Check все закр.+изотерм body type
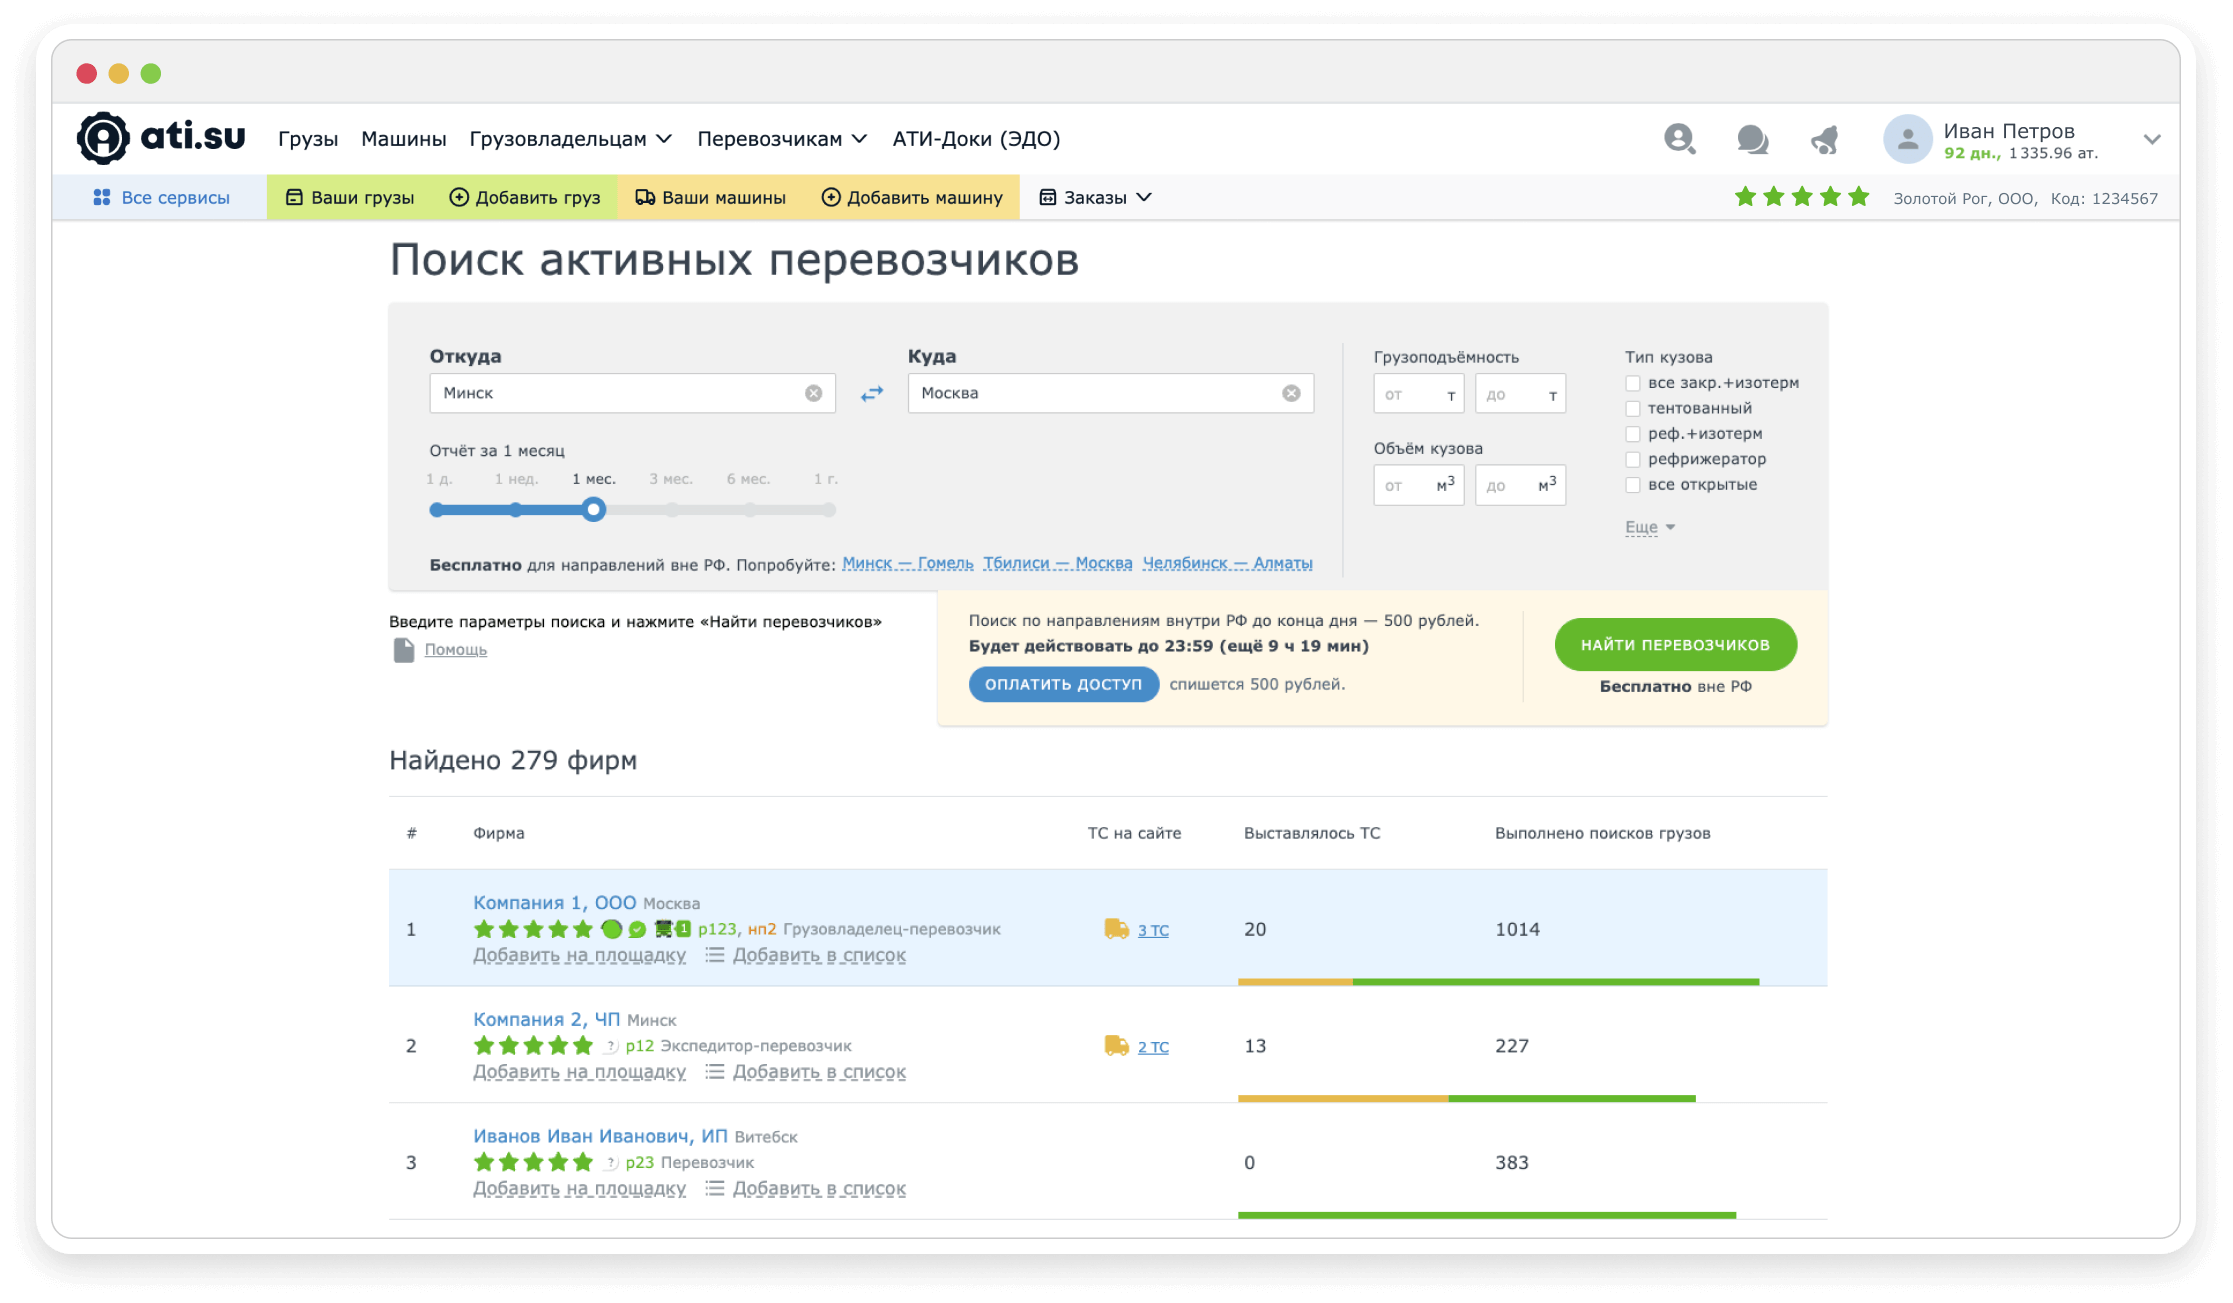Screen dimensions: 2233x1303 (1633, 383)
